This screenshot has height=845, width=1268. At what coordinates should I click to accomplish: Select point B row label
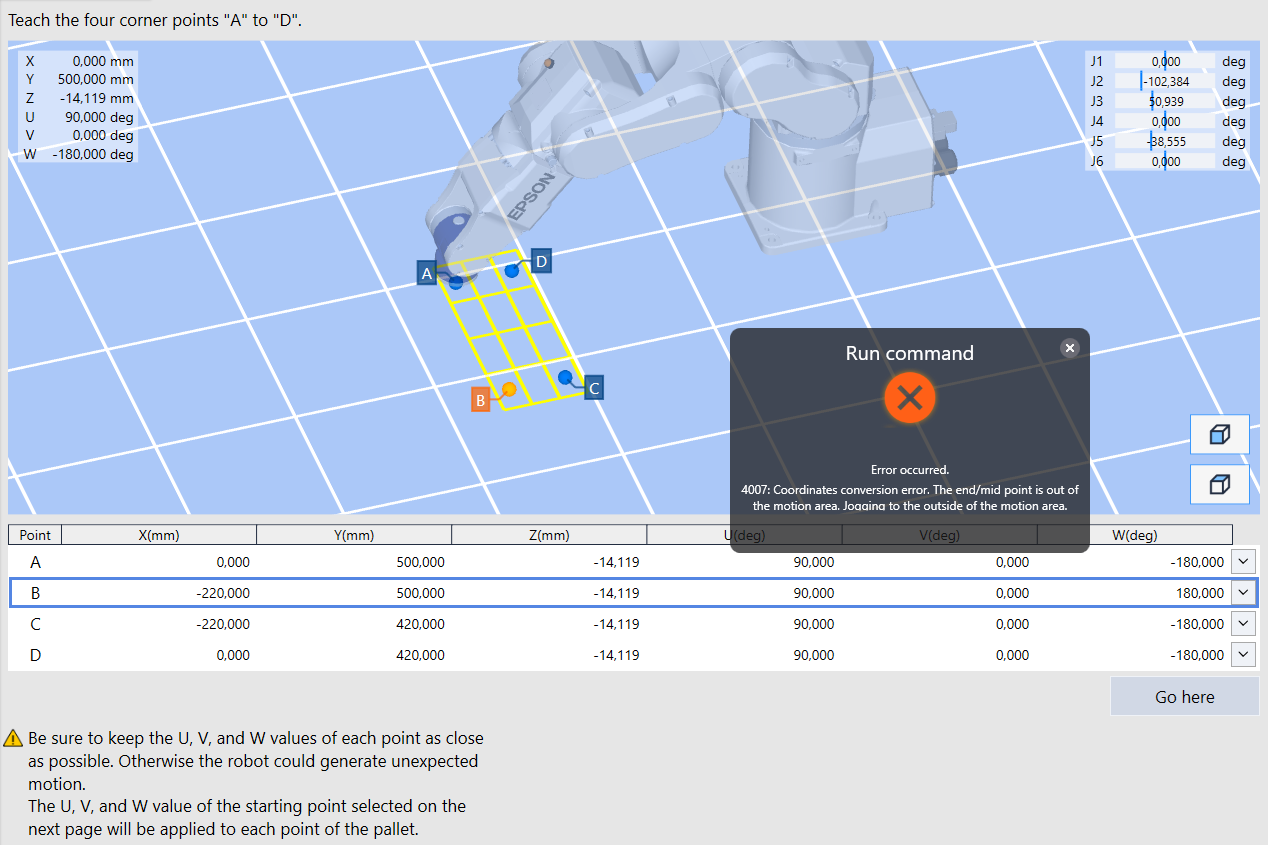pos(35,593)
